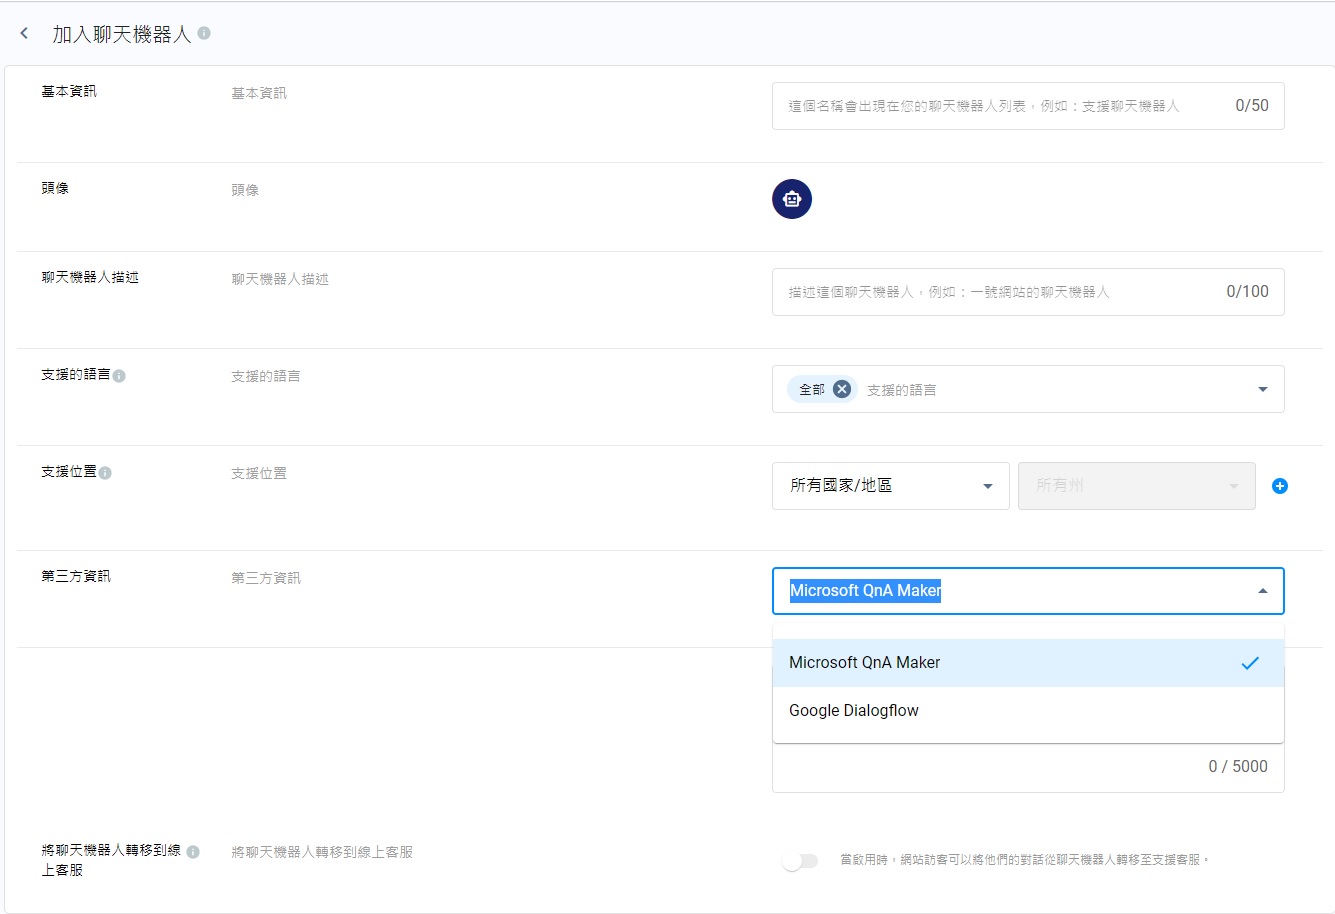Go back using the left arrow icon
This screenshot has width=1335, height=914.
(24, 33)
